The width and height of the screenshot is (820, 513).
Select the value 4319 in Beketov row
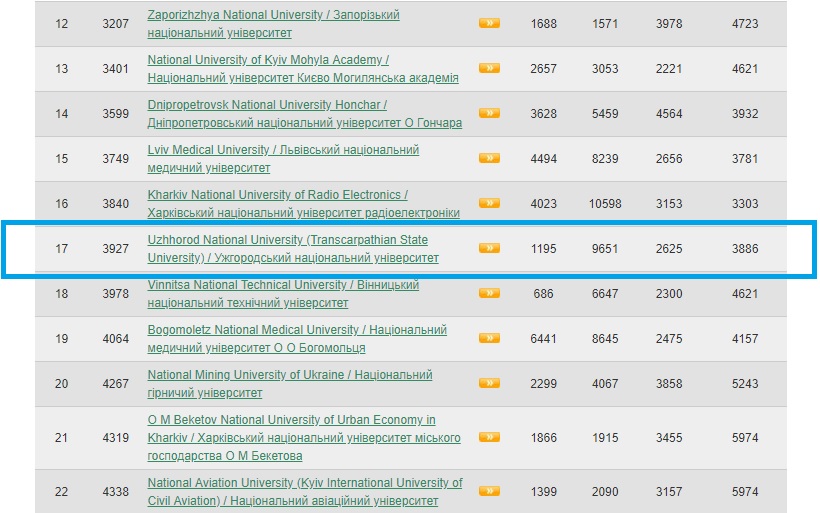(116, 438)
